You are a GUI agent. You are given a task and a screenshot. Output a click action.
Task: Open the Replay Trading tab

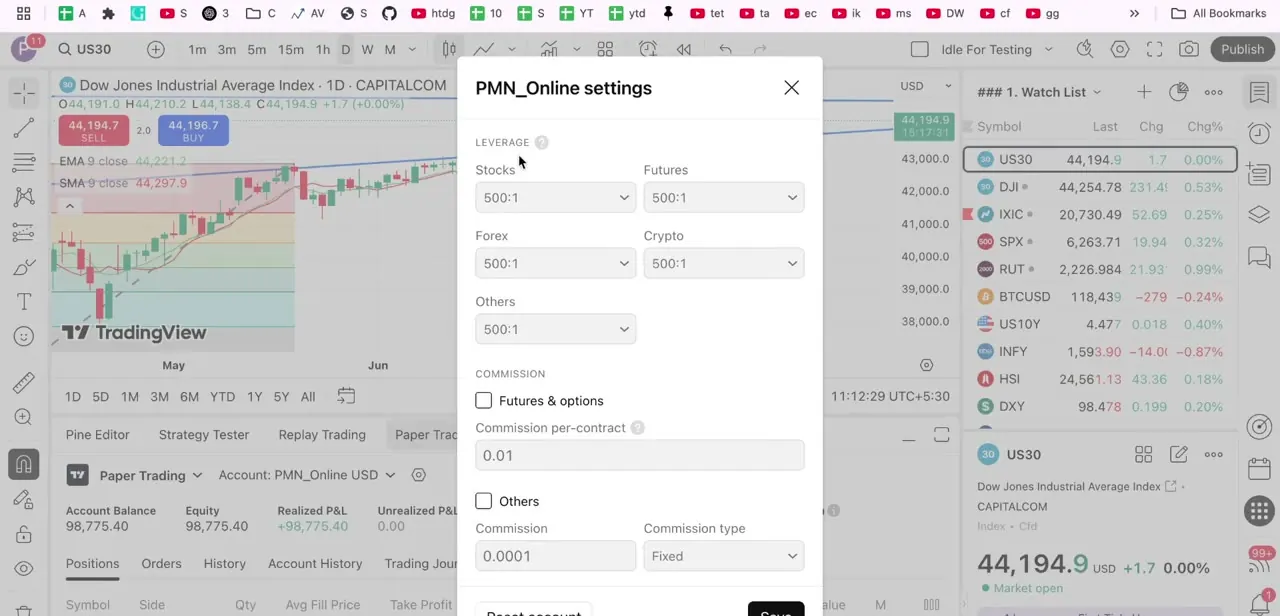(322, 435)
